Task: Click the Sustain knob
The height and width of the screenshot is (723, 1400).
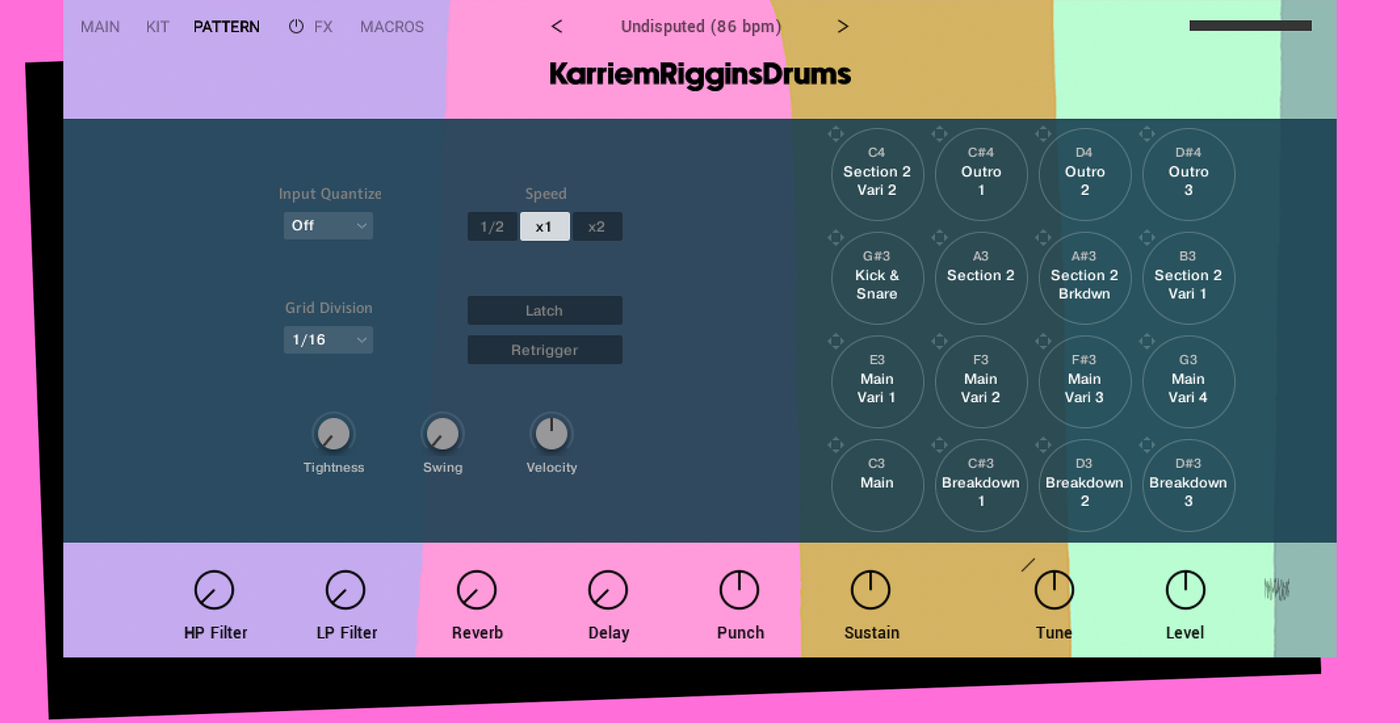Action: [871, 591]
